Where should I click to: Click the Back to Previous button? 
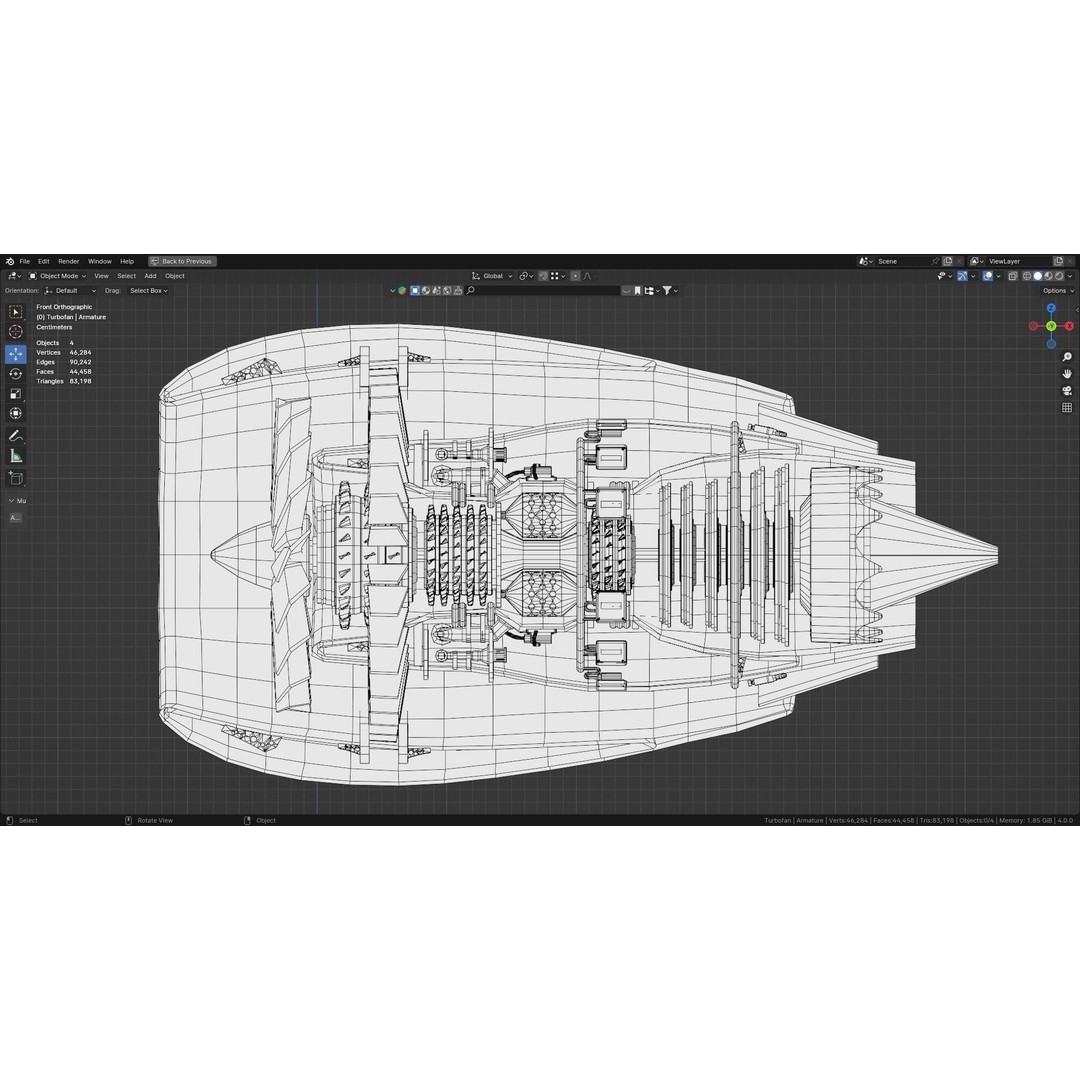182,261
